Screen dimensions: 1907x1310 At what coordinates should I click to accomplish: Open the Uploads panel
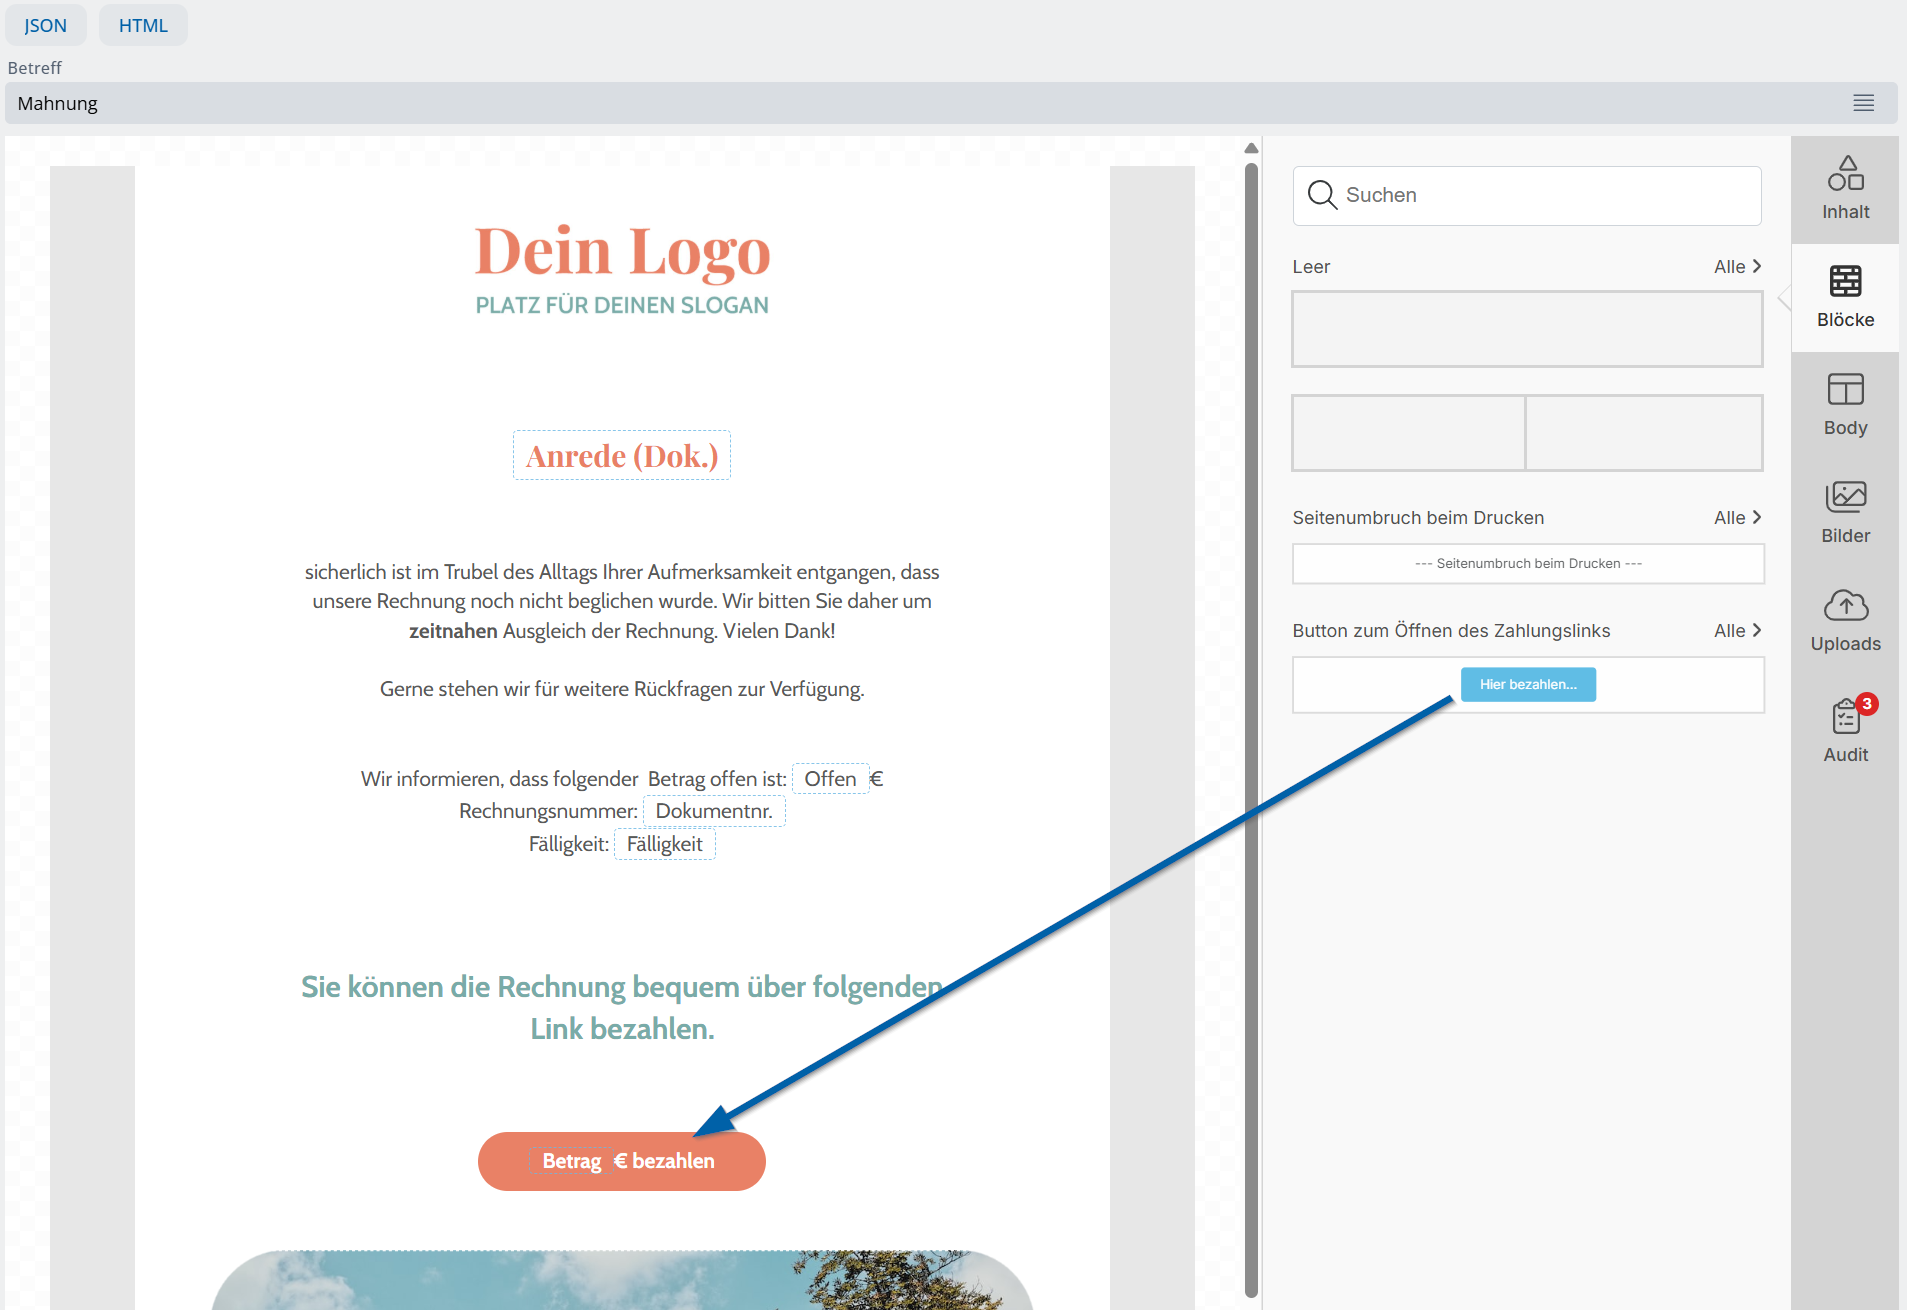(1845, 621)
